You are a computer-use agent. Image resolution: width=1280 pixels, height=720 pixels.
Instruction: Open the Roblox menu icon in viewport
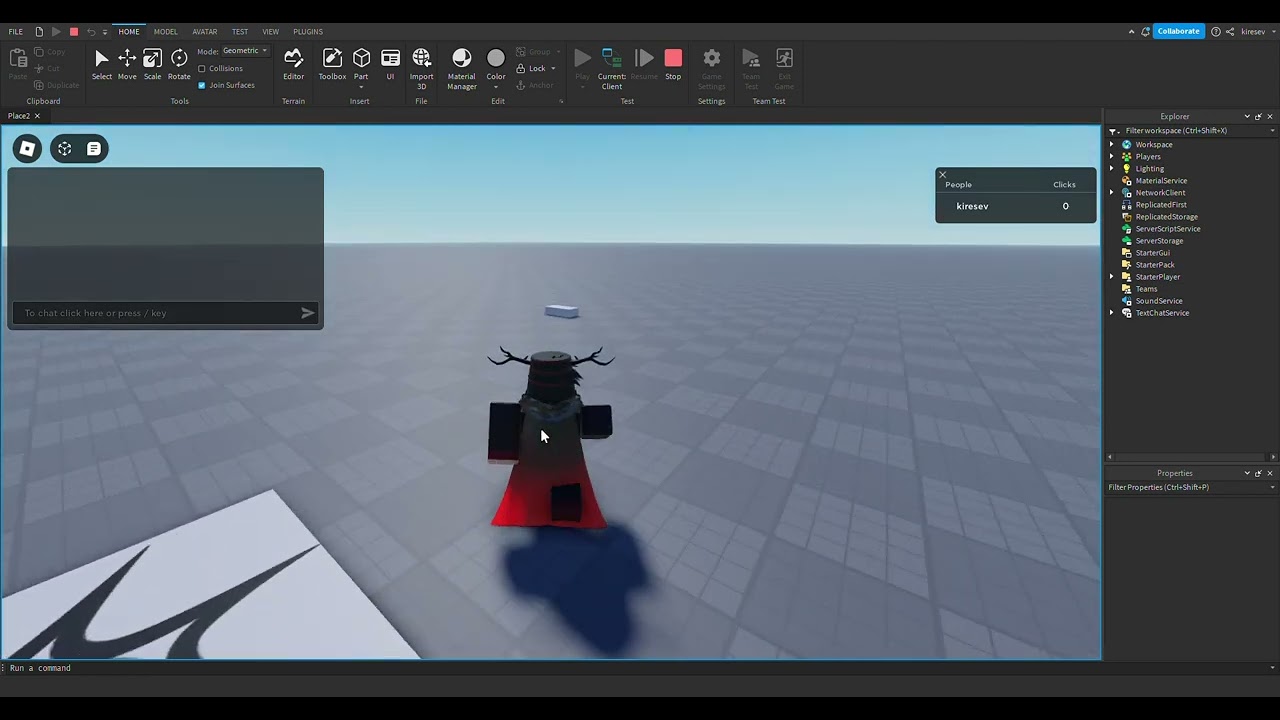click(28, 149)
